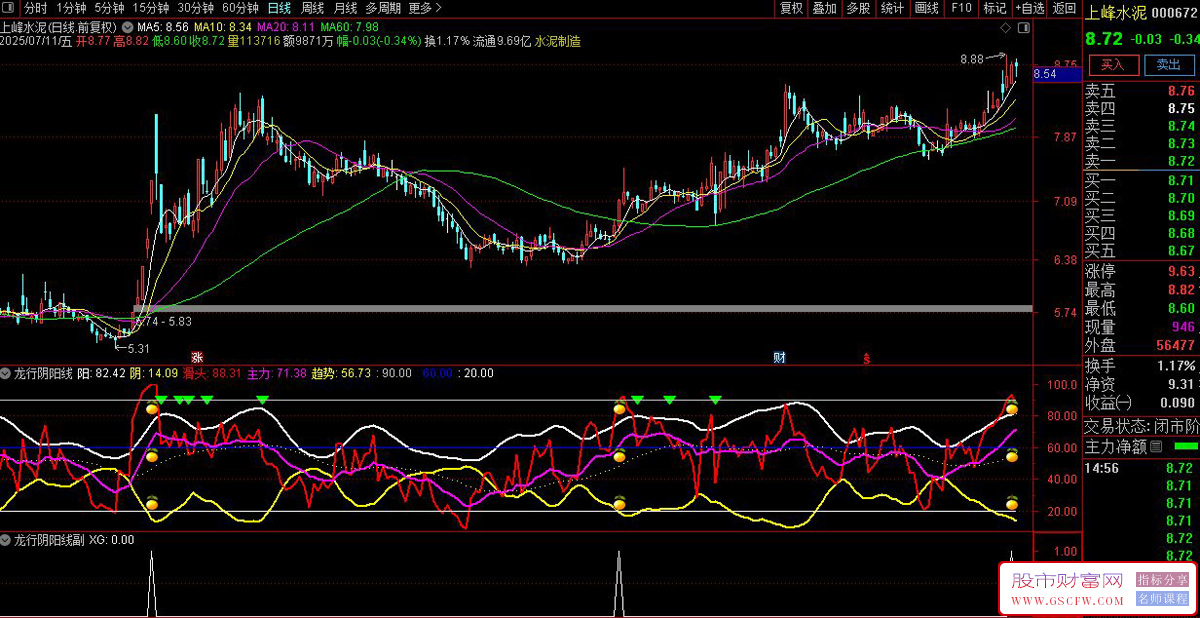Open the 多周期 multi-period view
The image size is (1200, 618).
(x=383, y=8)
